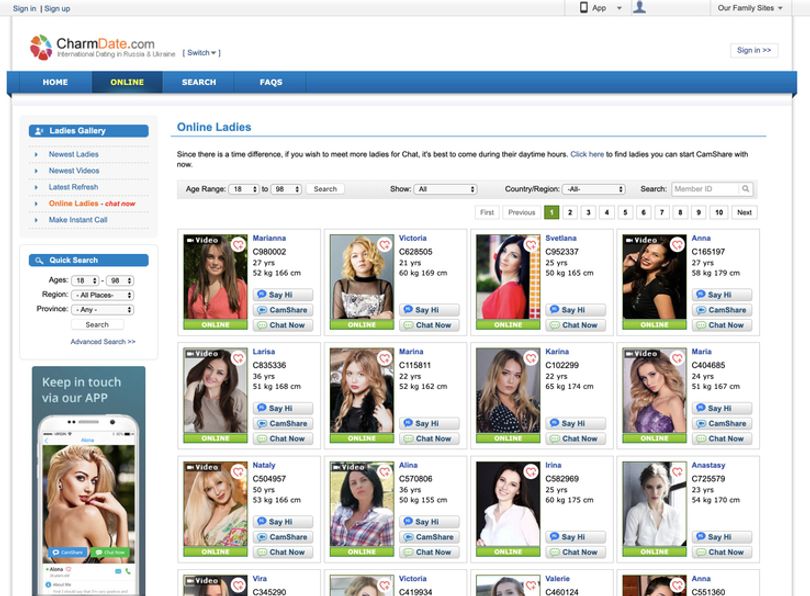Favorite Karina with the heart icon
Screen dimensions: 810x596
tap(531, 358)
